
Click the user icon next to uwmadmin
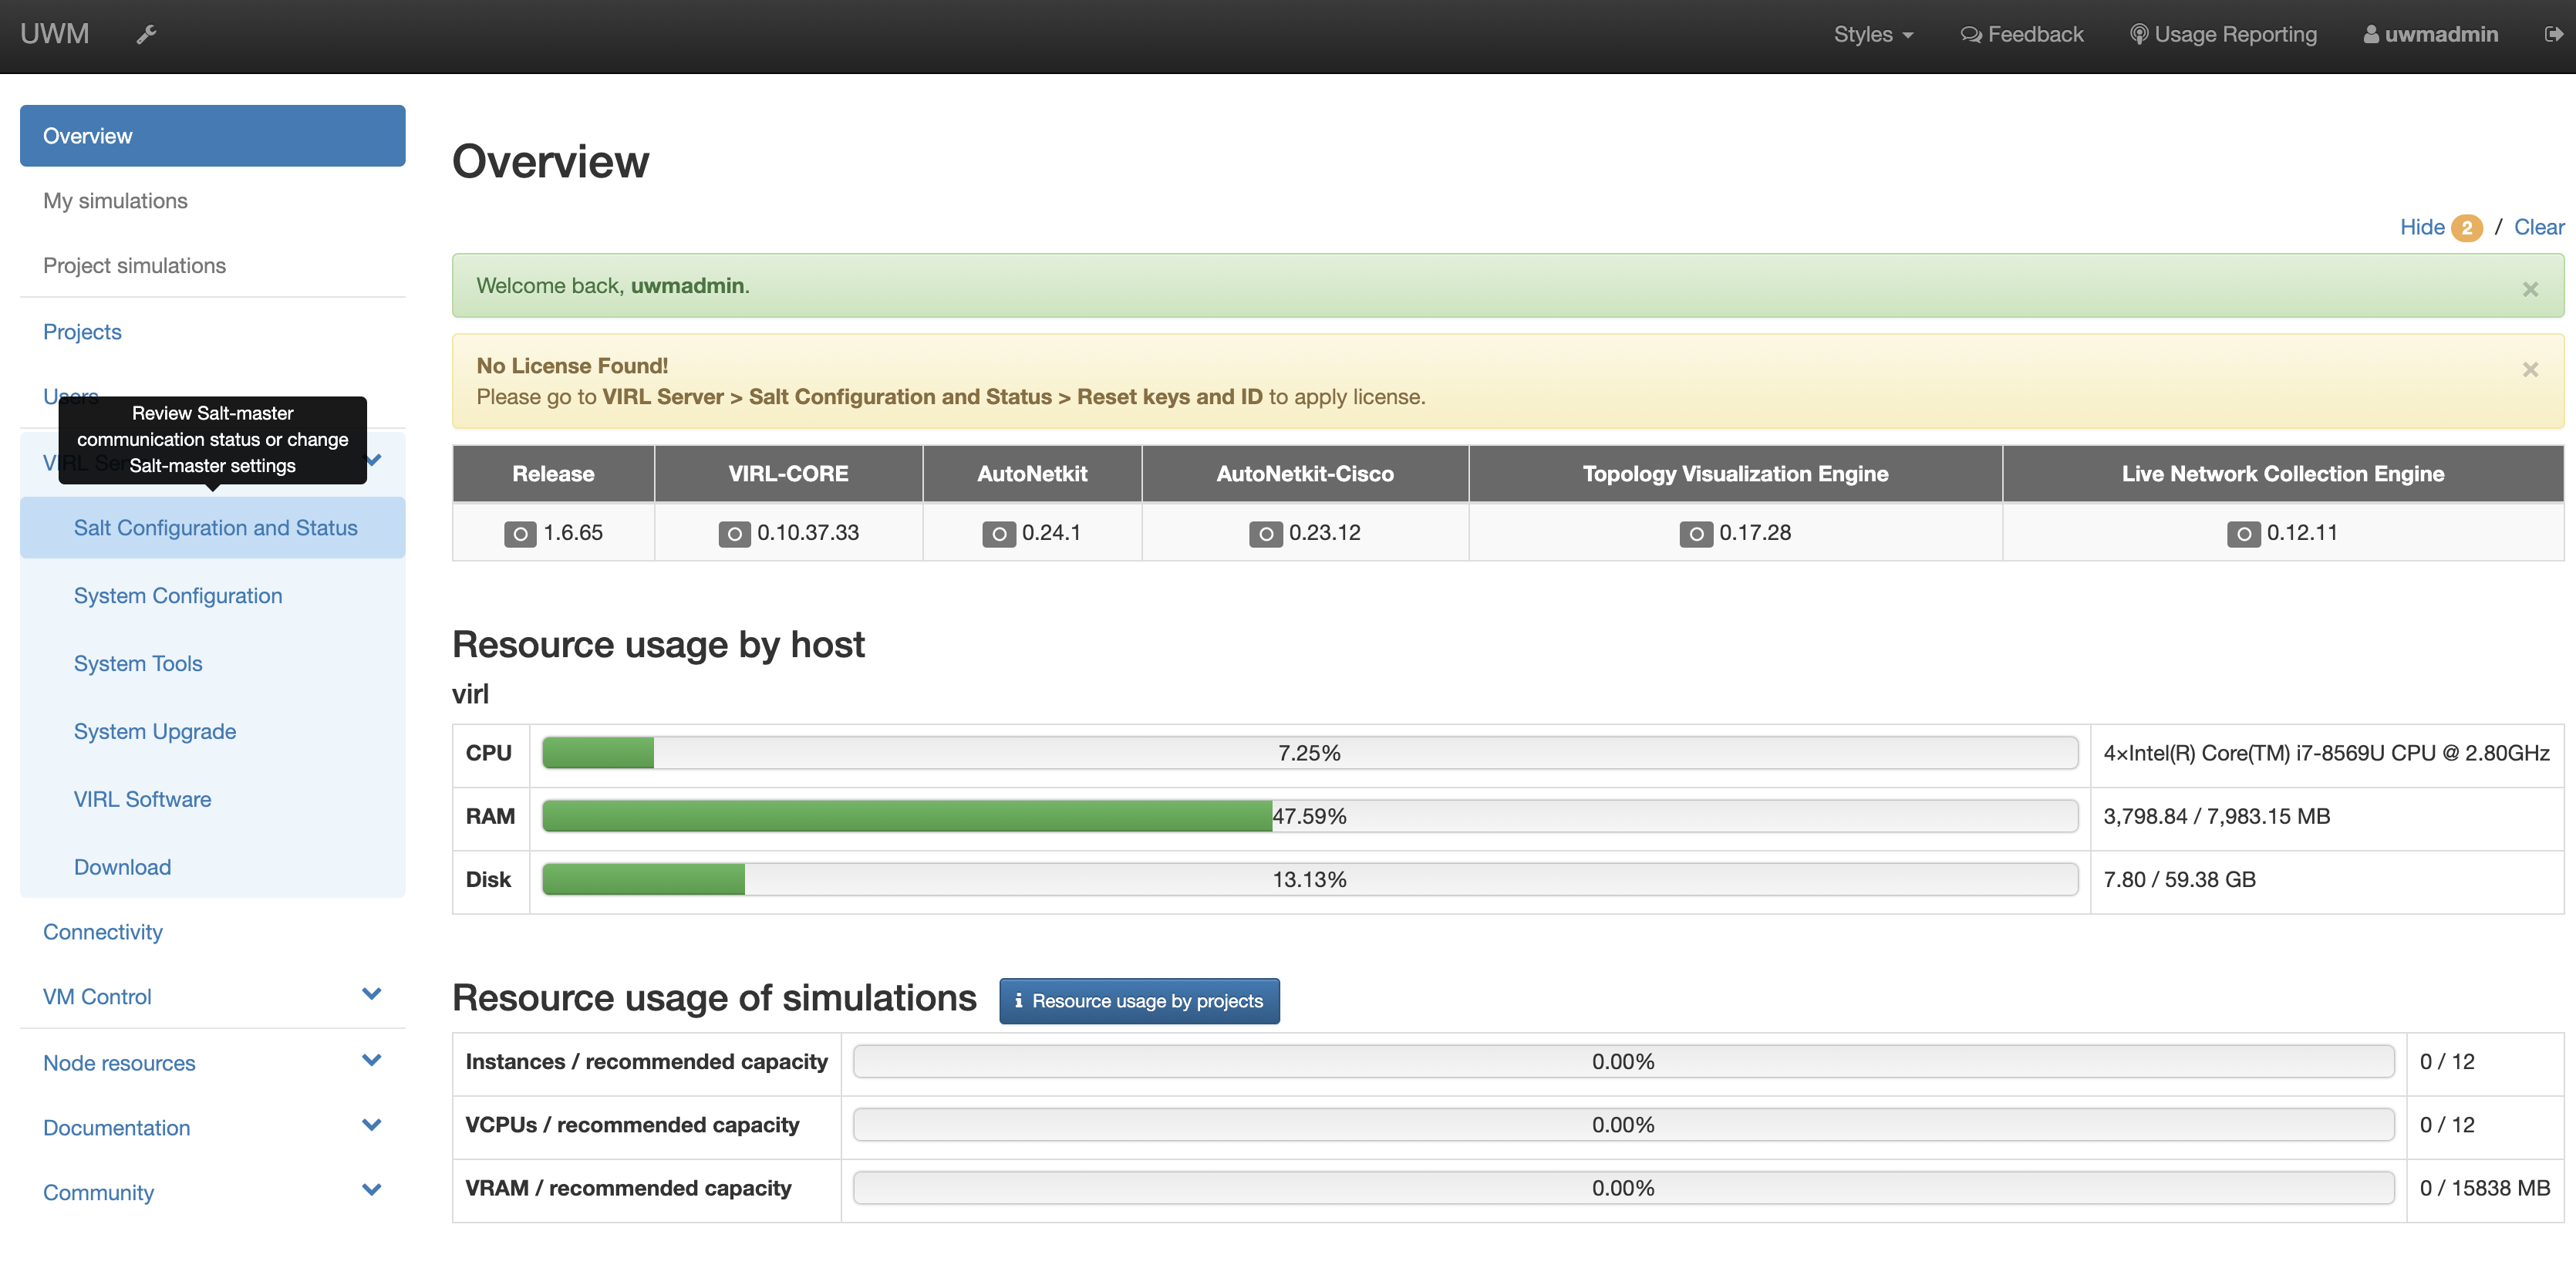(2370, 33)
